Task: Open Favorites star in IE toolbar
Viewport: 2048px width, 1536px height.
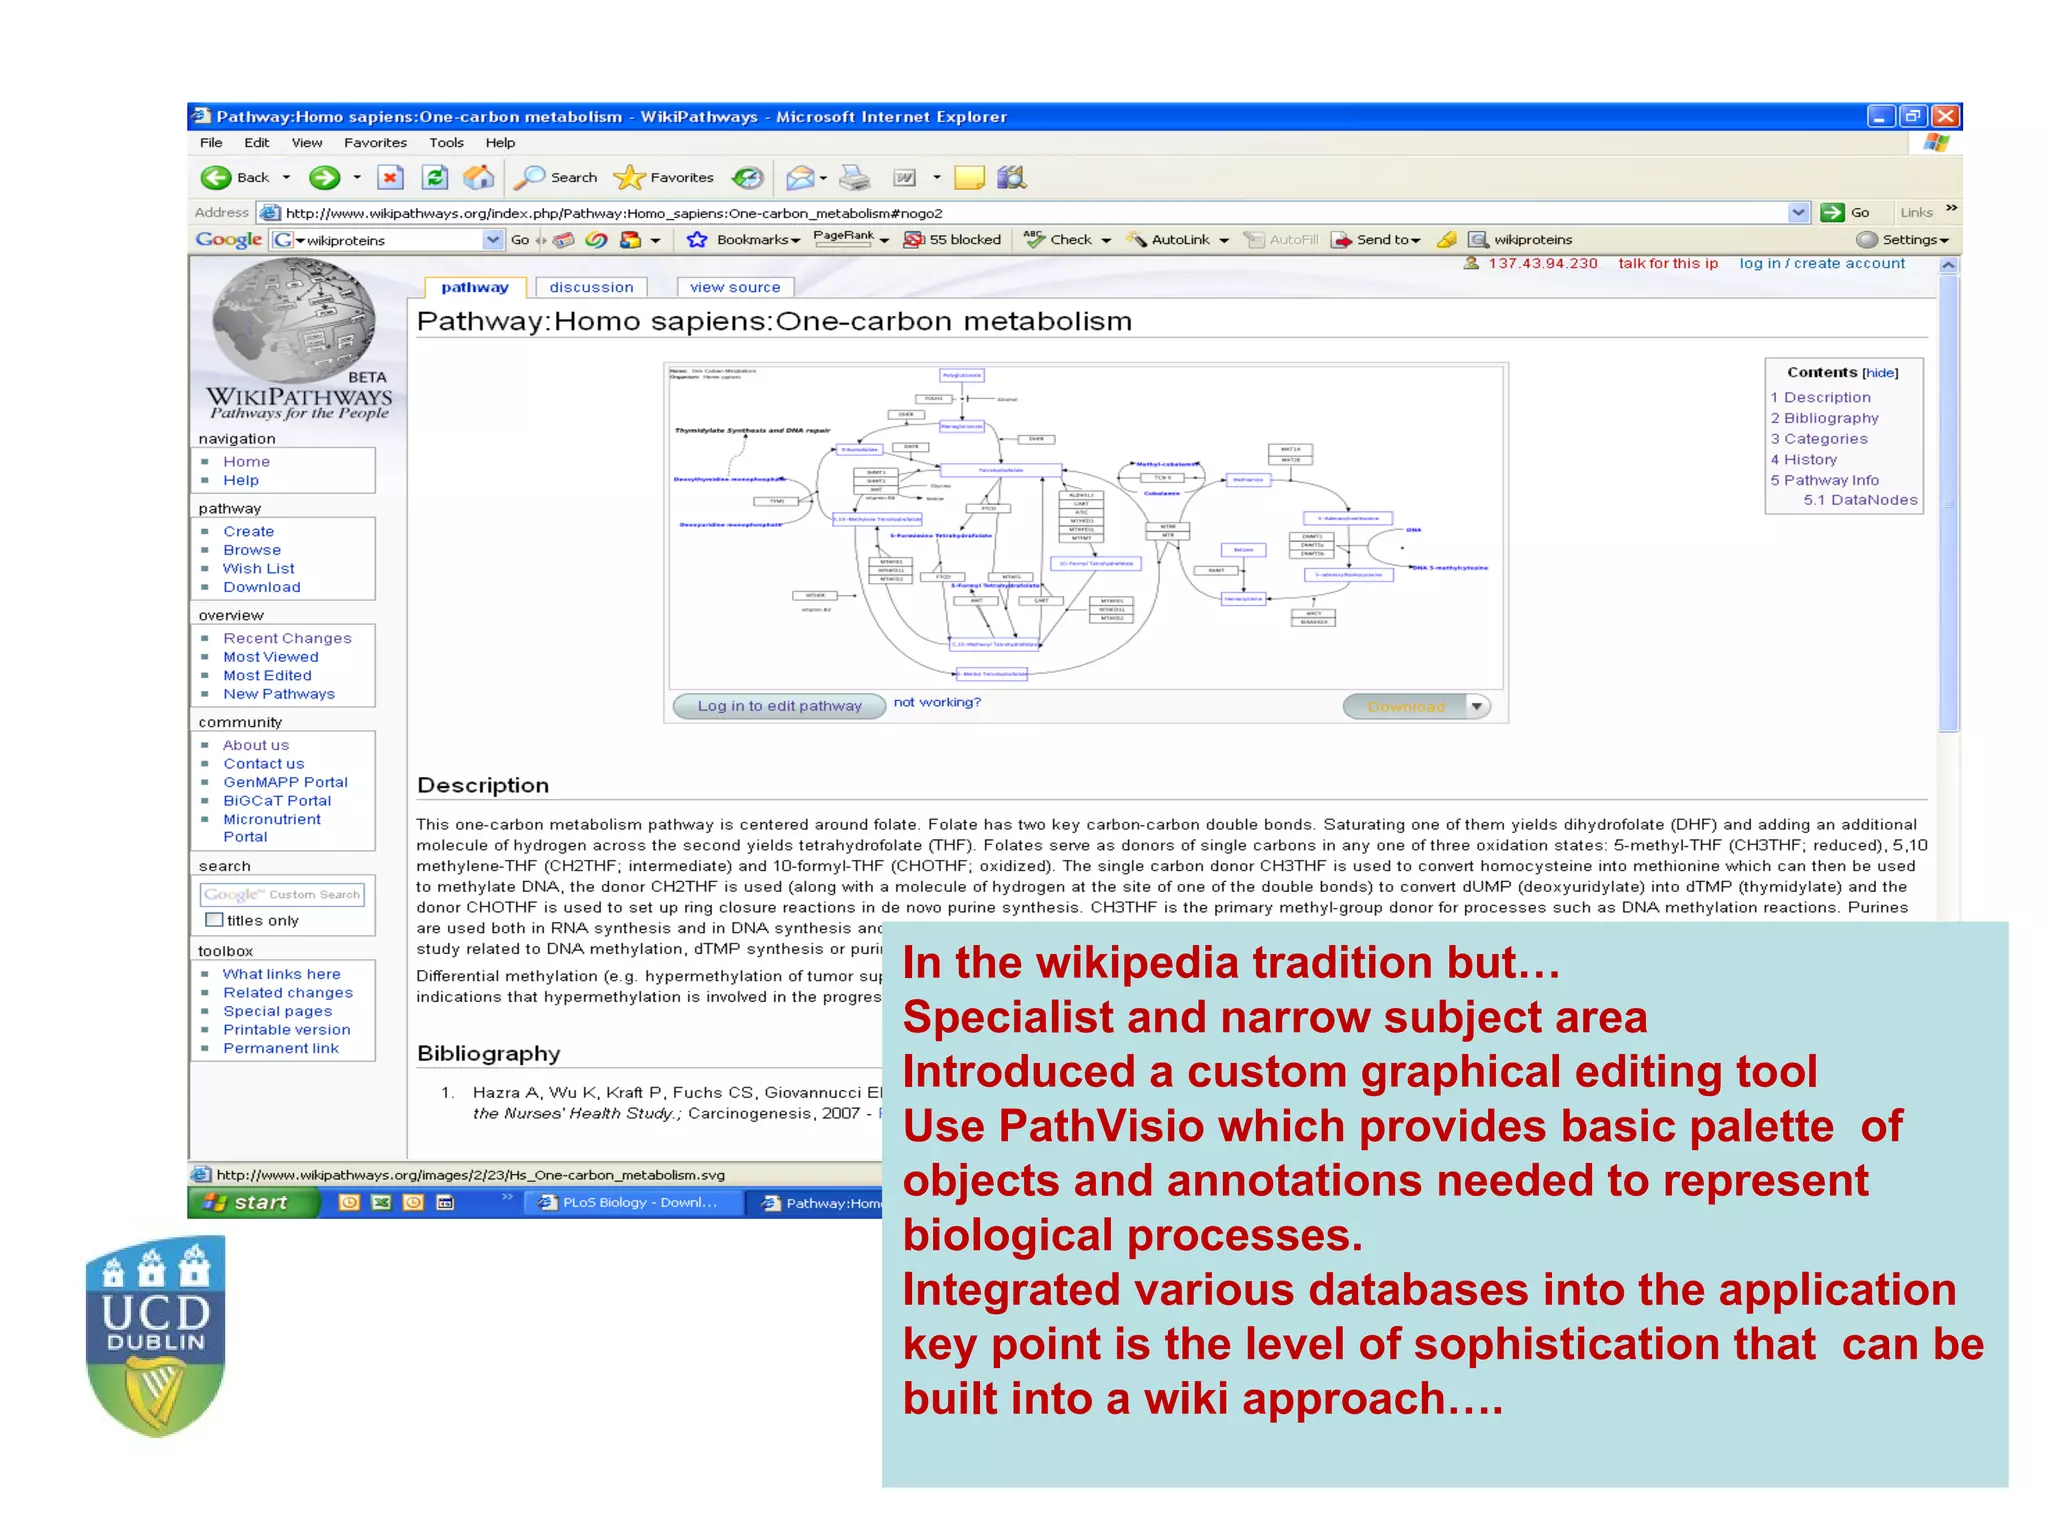Action: (629, 178)
